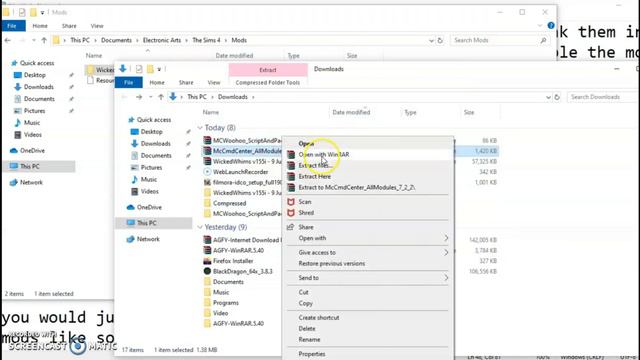Sort by Date modified in Downloads window
The image size is (640, 360).
click(x=351, y=112)
